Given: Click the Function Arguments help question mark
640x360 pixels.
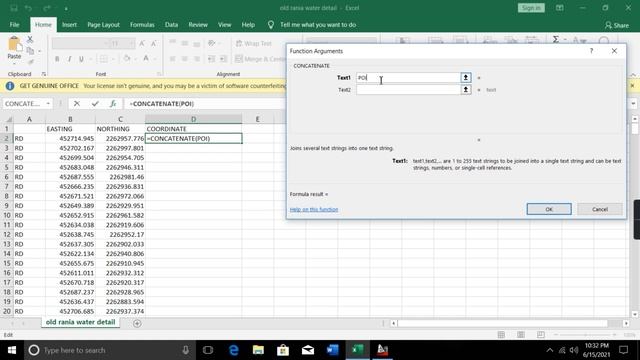Looking at the screenshot, I should 591,51.
